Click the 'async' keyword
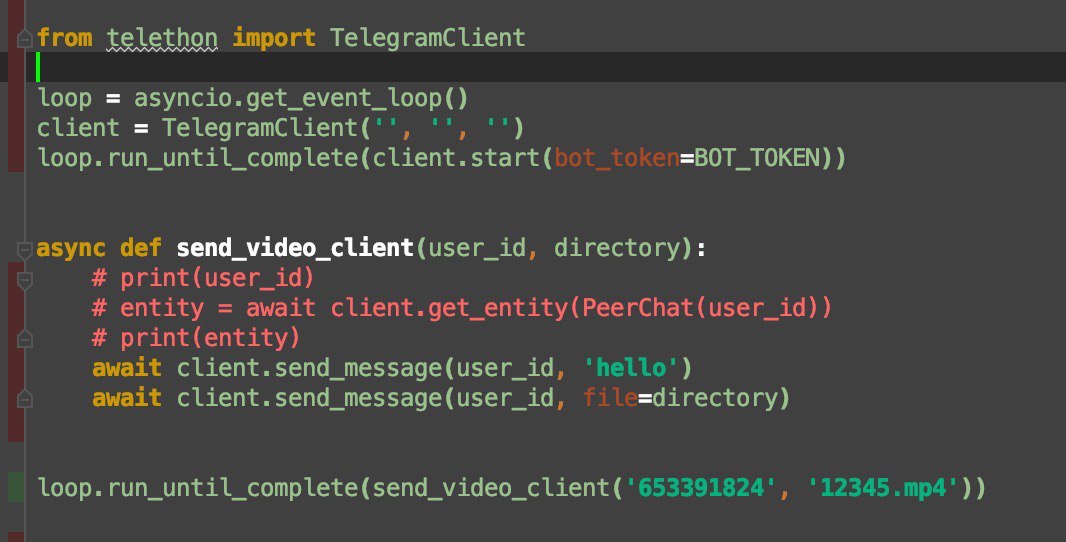Screen dimensions: 1066x542 (x=71, y=248)
